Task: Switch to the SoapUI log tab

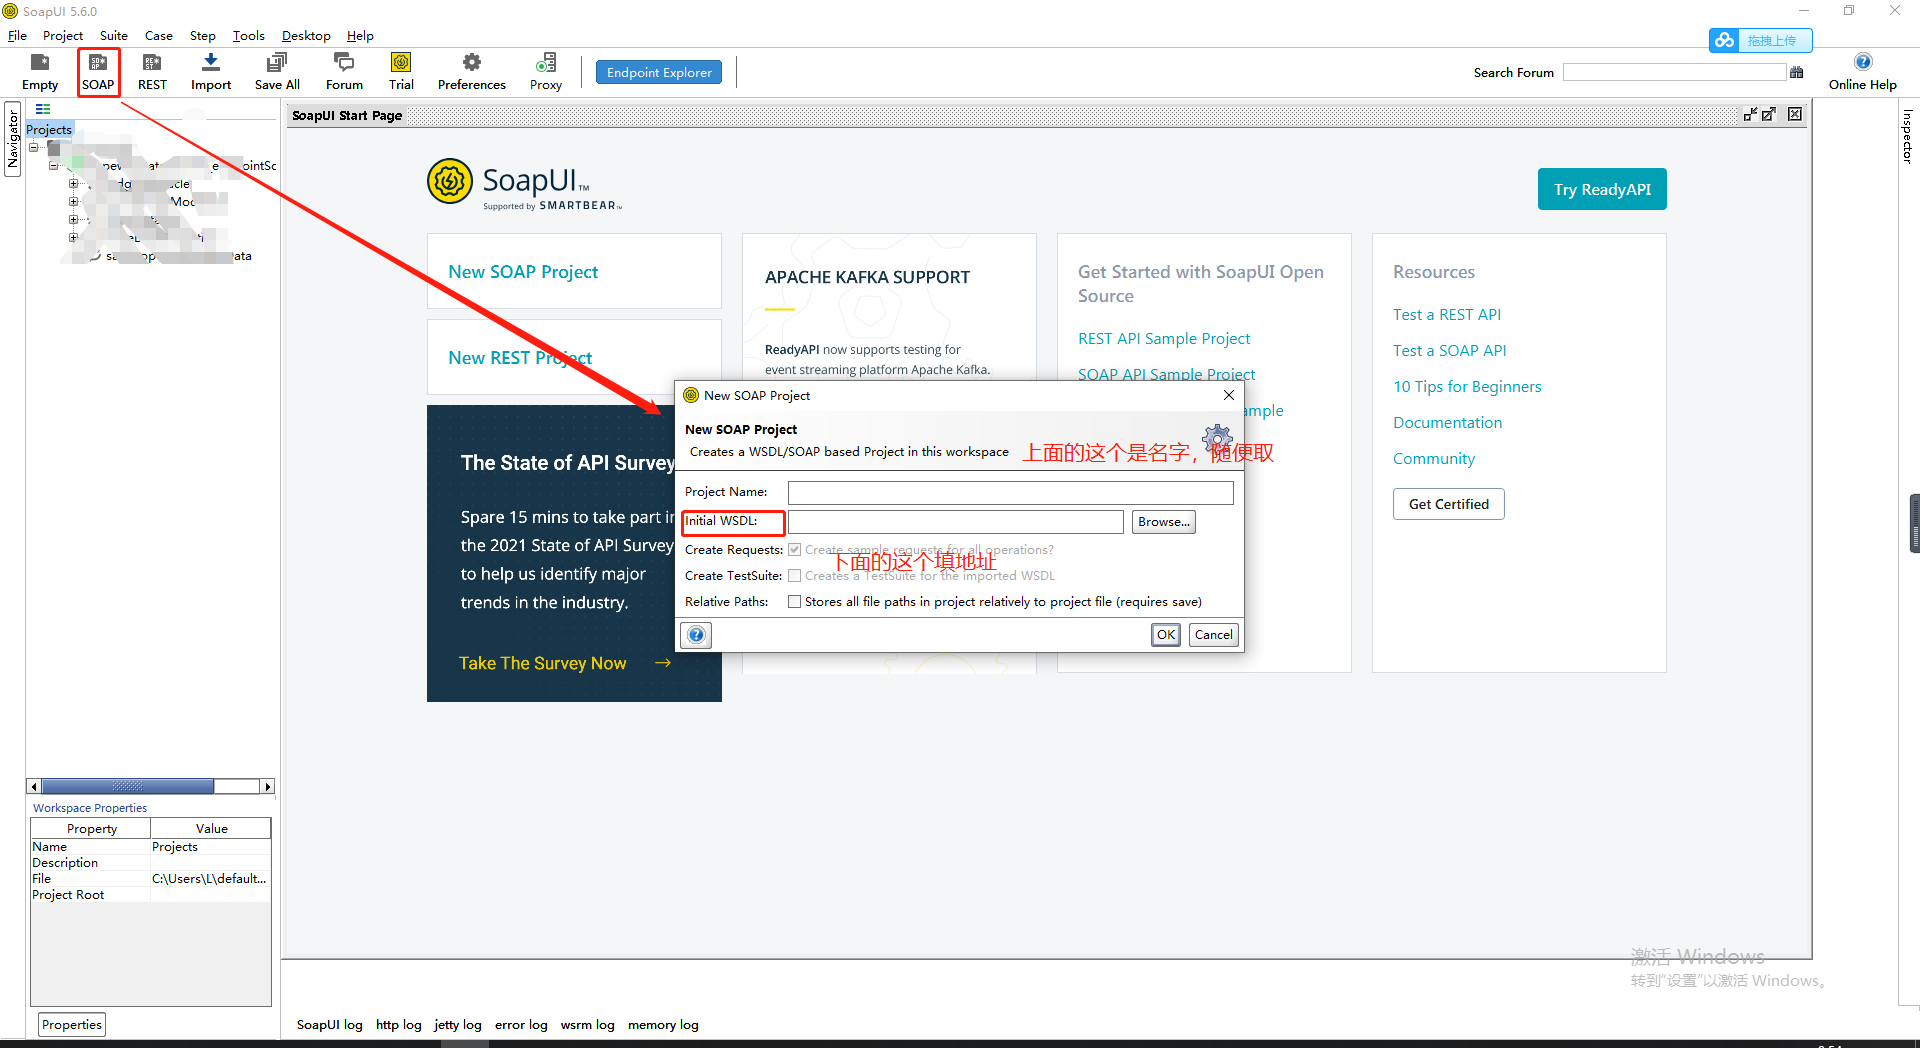Action: (x=329, y=1025)
